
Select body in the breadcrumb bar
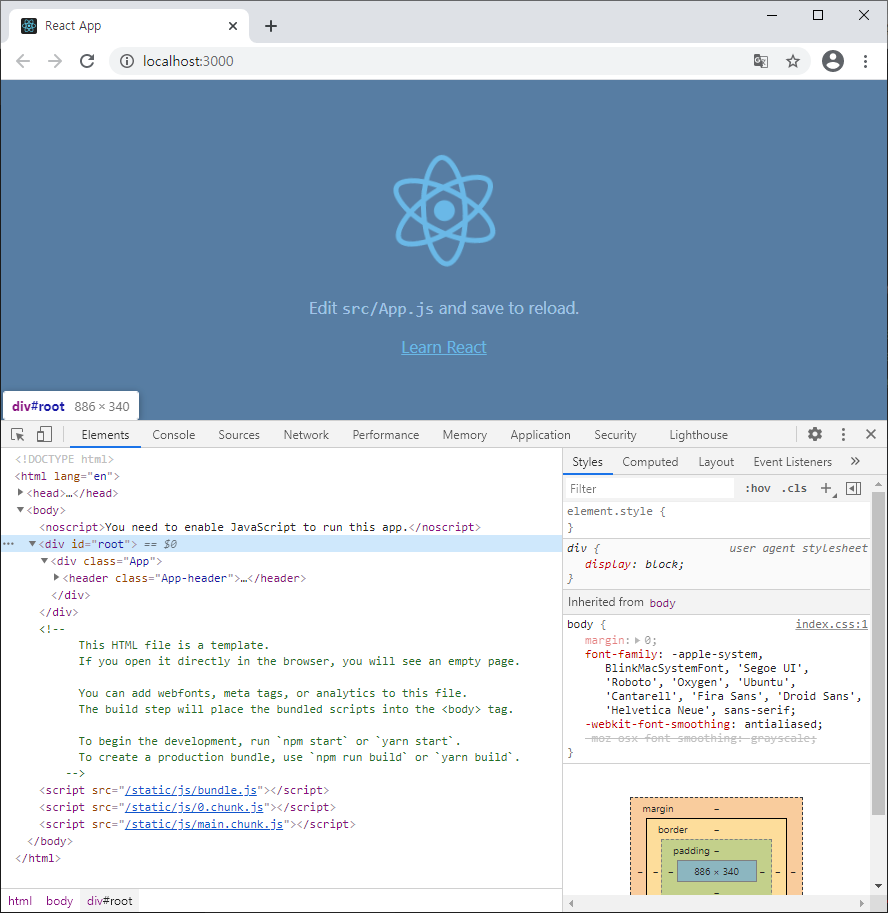click(x=59, y=901)
